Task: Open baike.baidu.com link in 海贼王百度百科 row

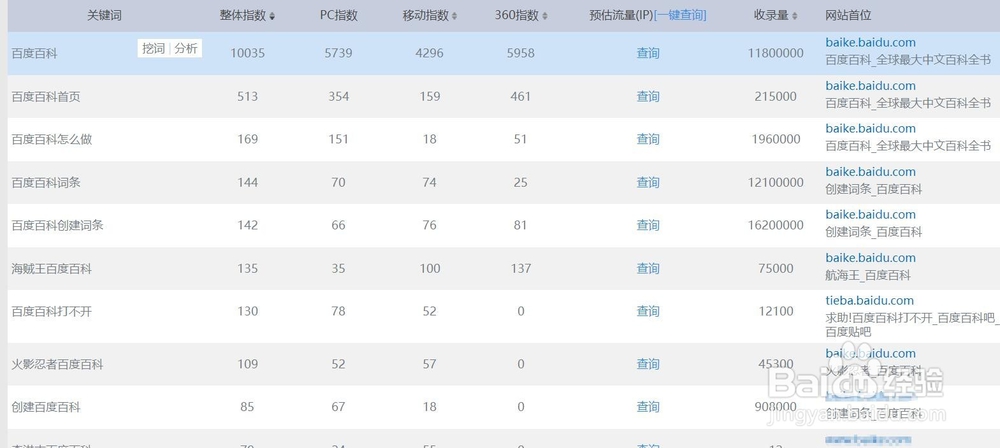Action: click(x=870, y=258)
